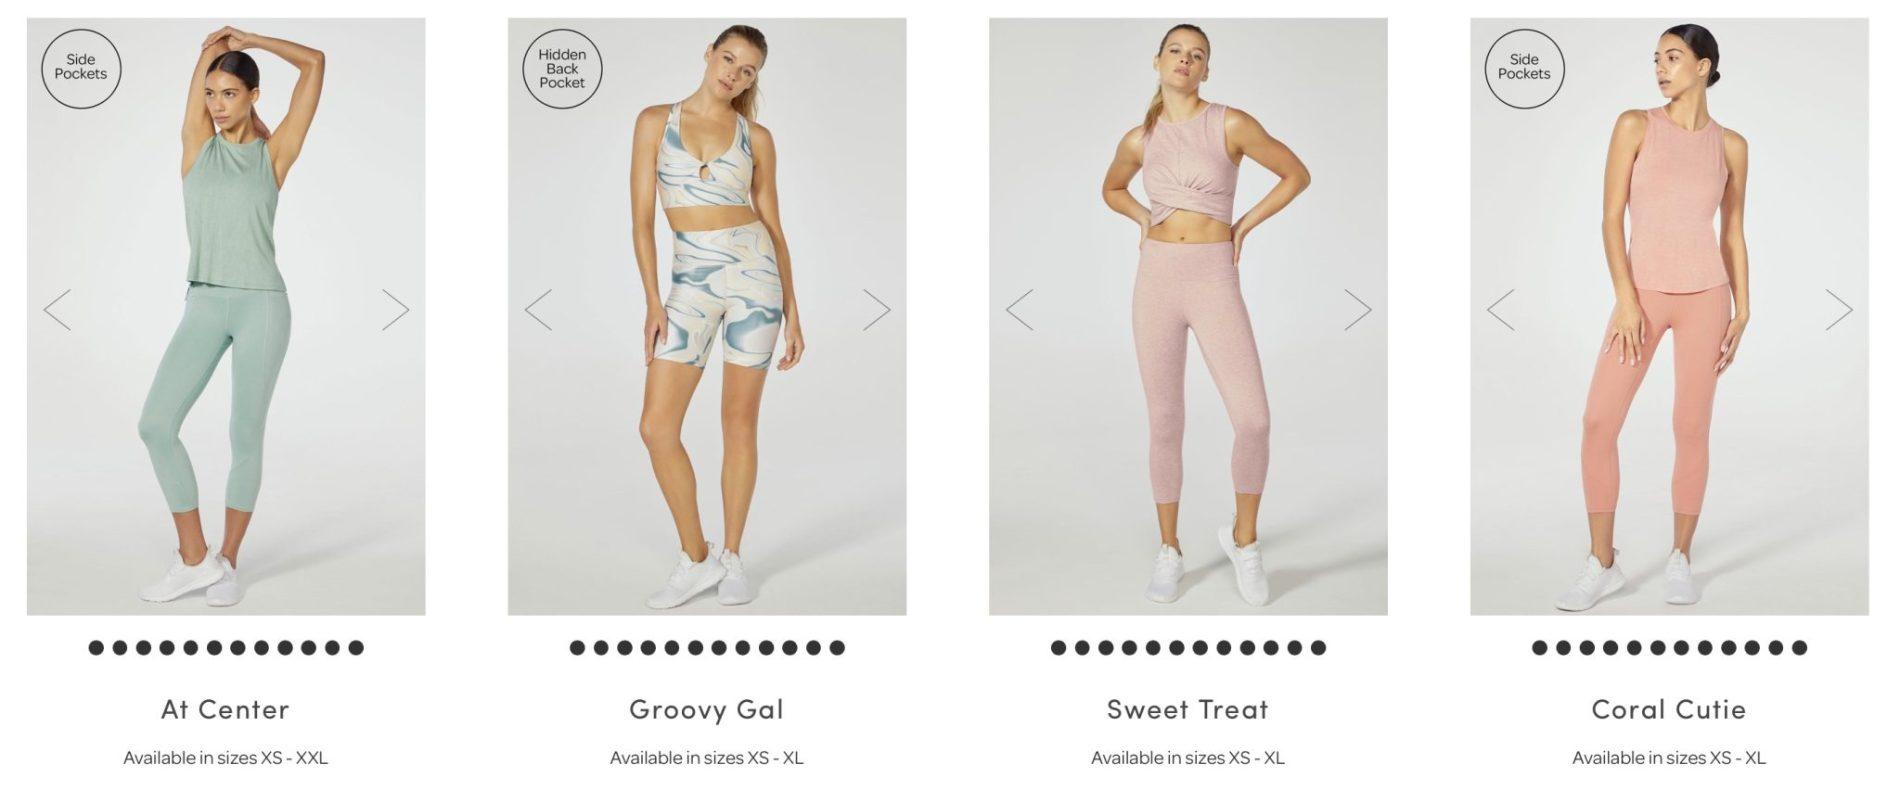Open the Sweet Treat model photo

click(1188, 316)
